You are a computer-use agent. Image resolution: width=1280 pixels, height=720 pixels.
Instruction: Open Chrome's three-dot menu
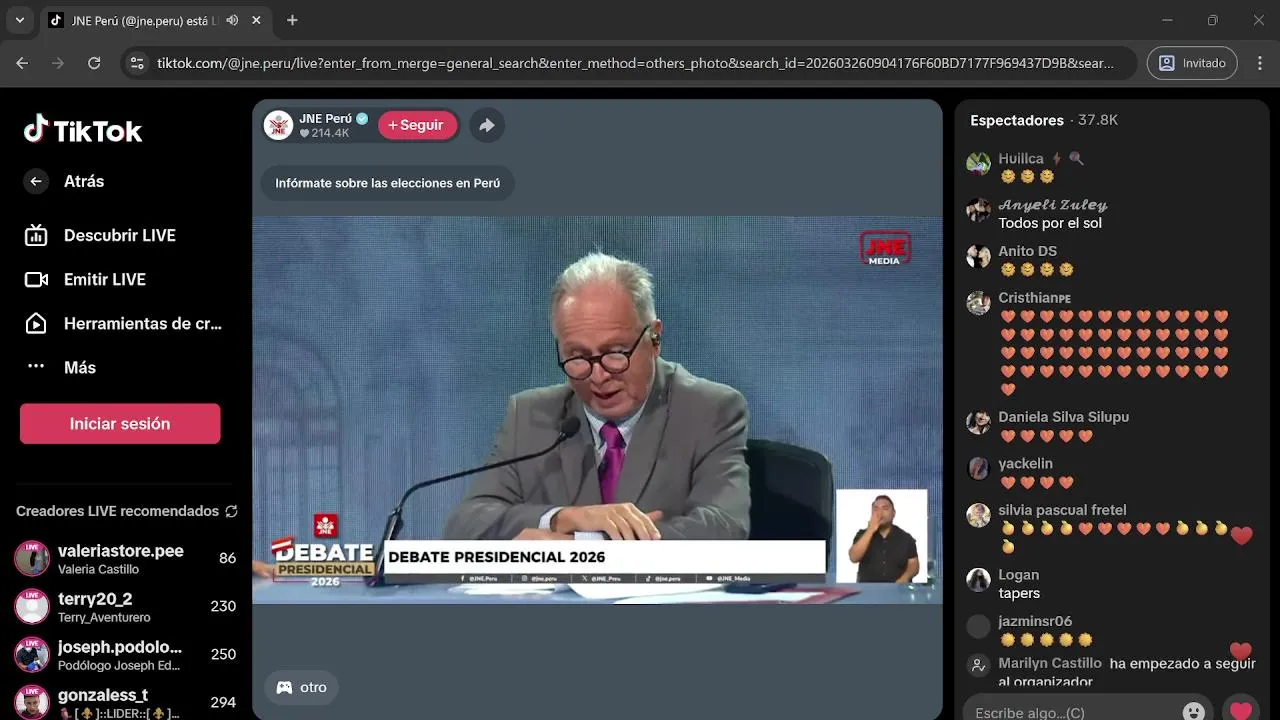(x=1258, y=63)
